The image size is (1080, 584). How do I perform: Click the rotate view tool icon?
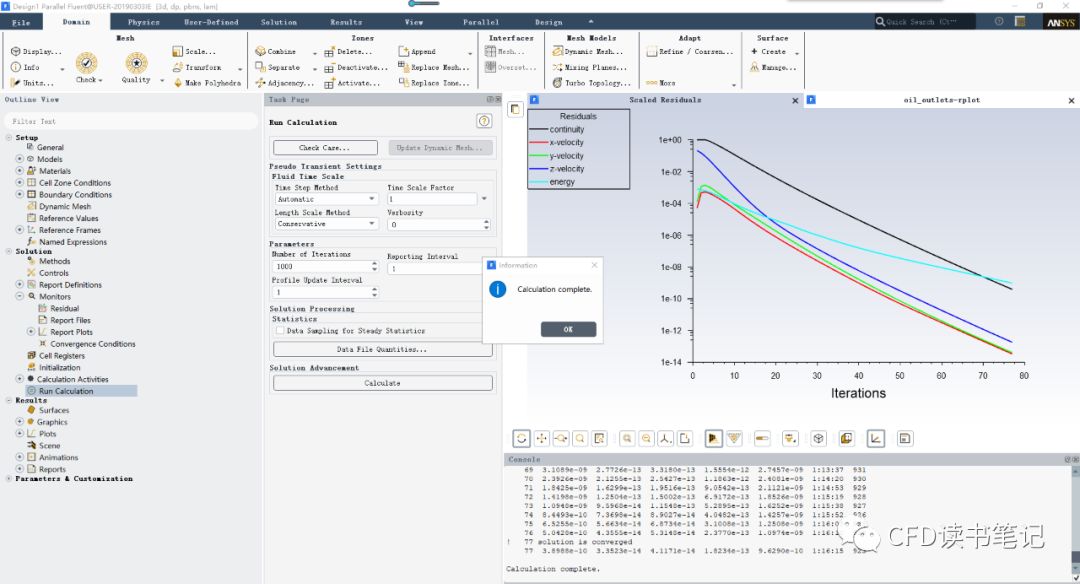[522, 439]
